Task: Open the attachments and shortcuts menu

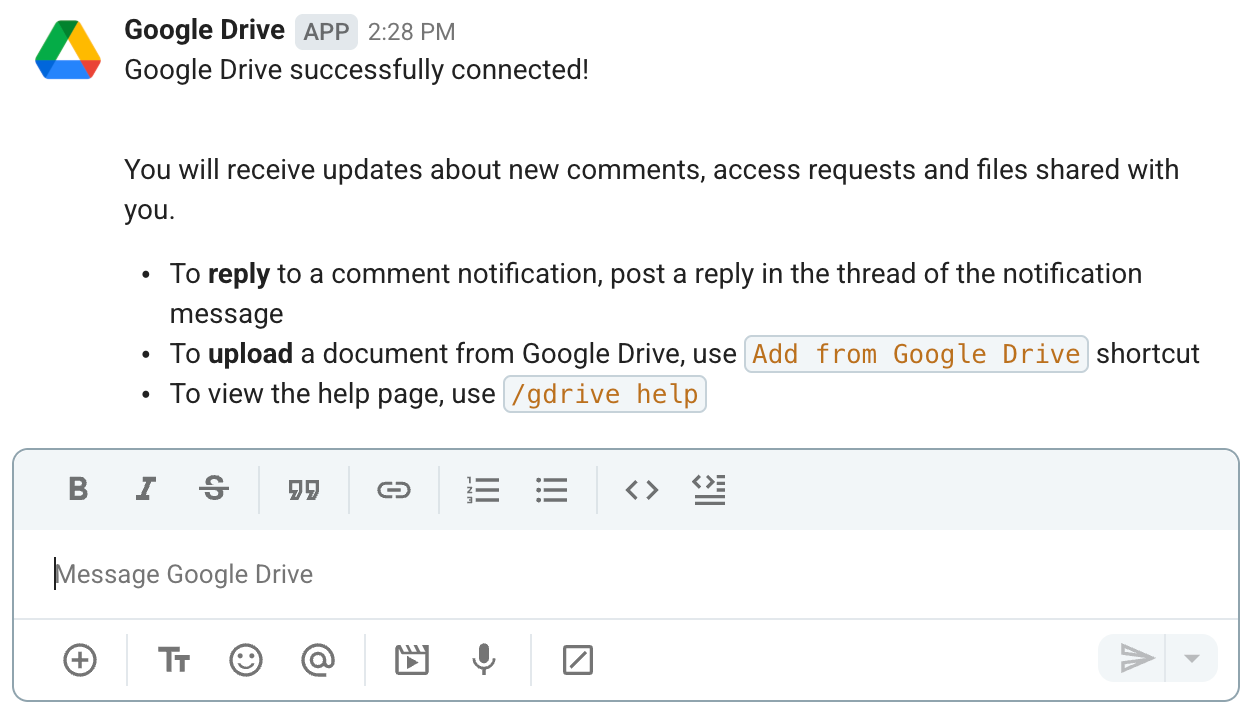Action: pos(80,659)
